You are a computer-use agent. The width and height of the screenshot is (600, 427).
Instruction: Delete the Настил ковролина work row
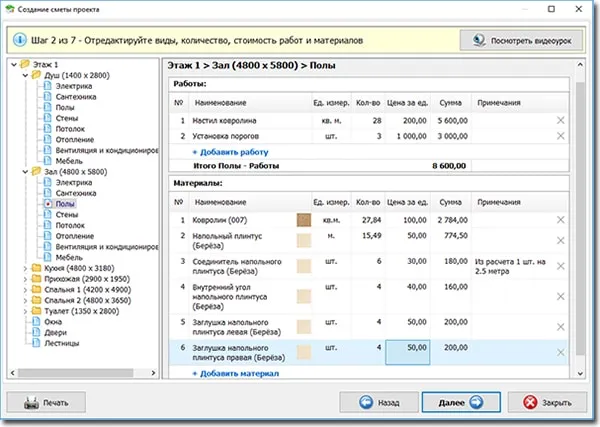click(560, 121)
